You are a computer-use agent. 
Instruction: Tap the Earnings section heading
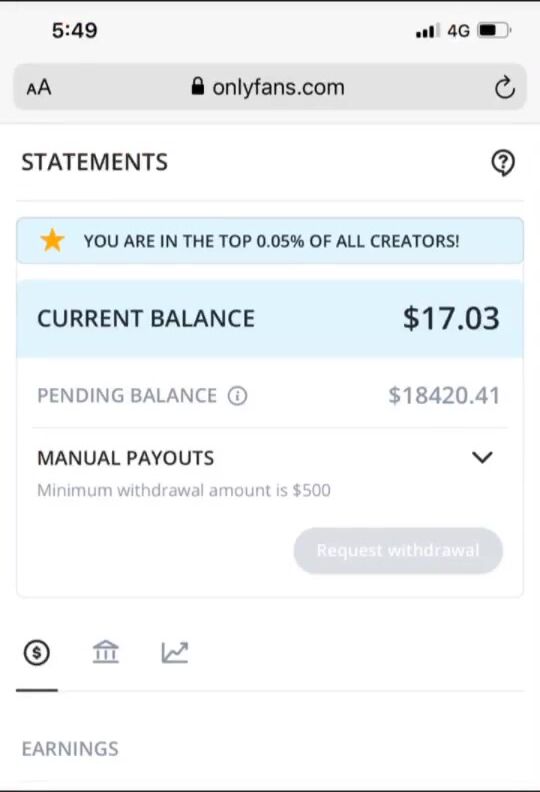tap(70, 749)
